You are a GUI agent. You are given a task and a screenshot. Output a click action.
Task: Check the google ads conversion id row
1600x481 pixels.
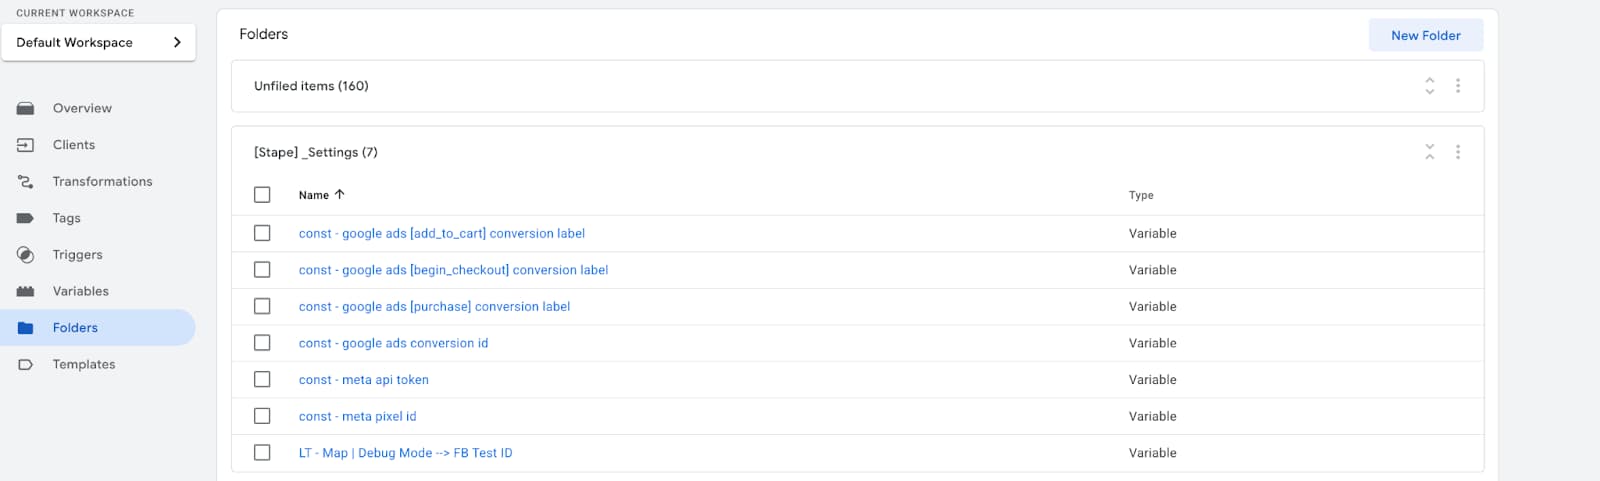(262, 343)
